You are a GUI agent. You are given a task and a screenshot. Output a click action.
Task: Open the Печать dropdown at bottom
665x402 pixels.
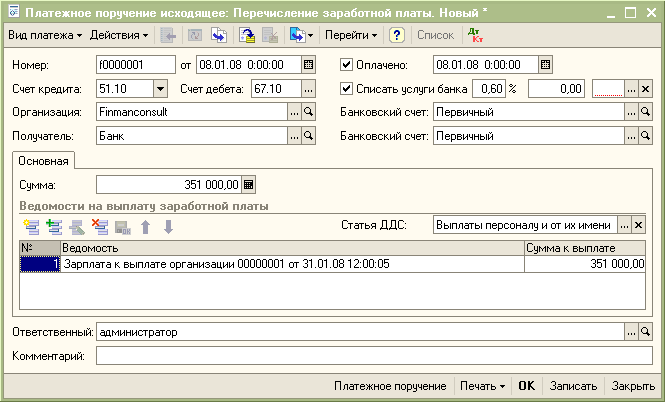[483, 386]
